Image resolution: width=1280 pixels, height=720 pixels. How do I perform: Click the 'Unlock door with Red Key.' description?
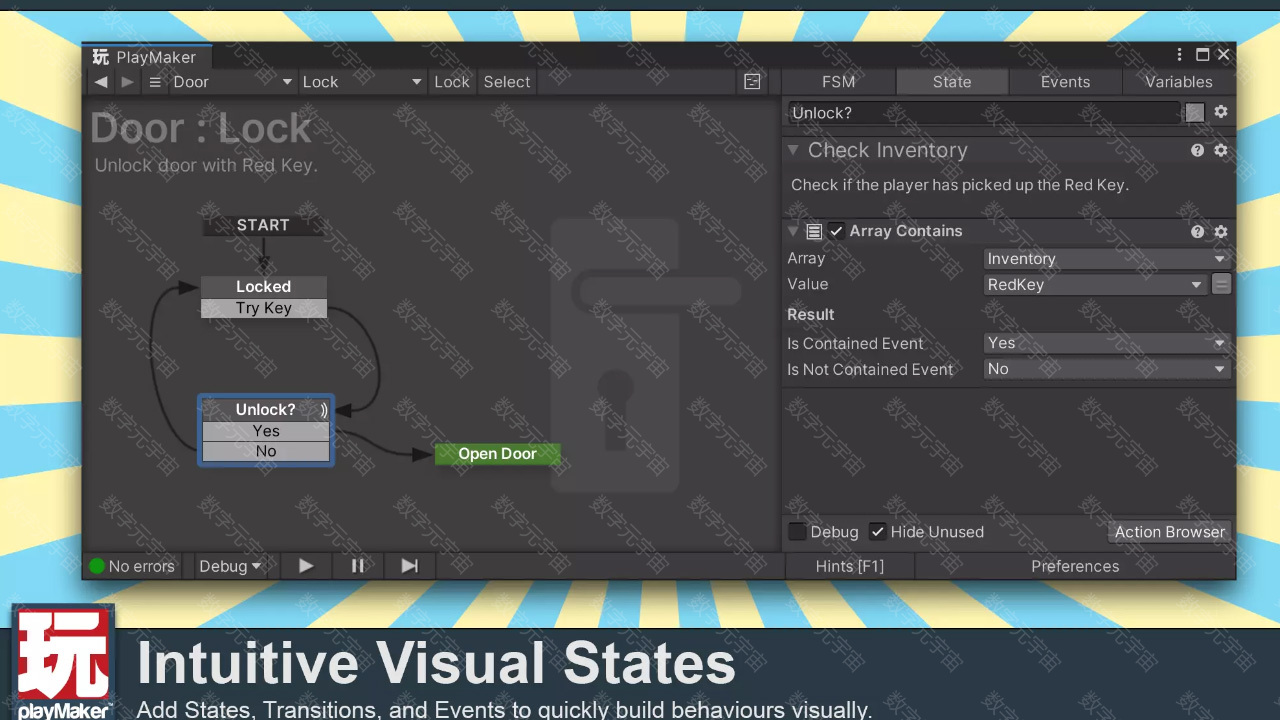click(x=206, y=165)
